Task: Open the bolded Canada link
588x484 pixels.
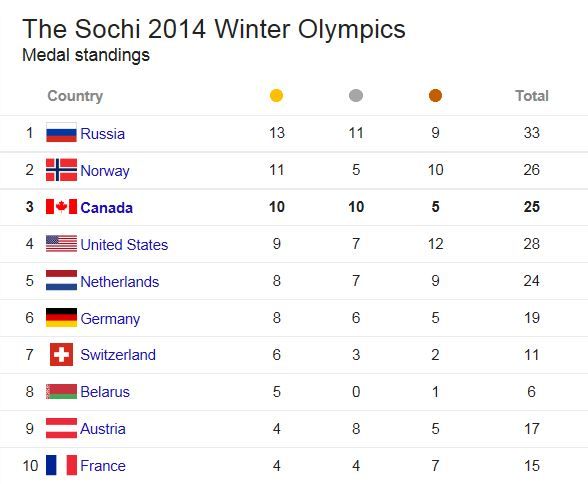Action: coord(106,207)
